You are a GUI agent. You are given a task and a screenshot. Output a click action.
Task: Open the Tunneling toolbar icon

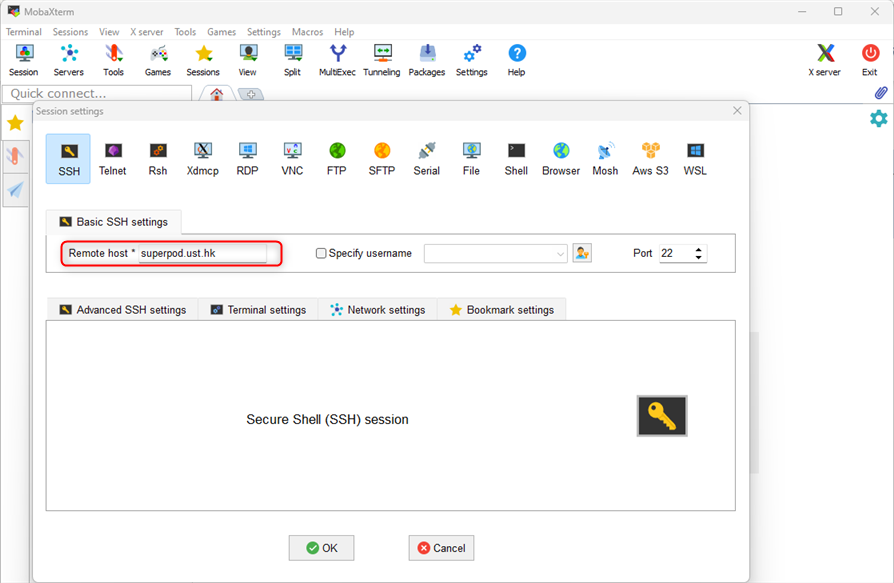382,60
